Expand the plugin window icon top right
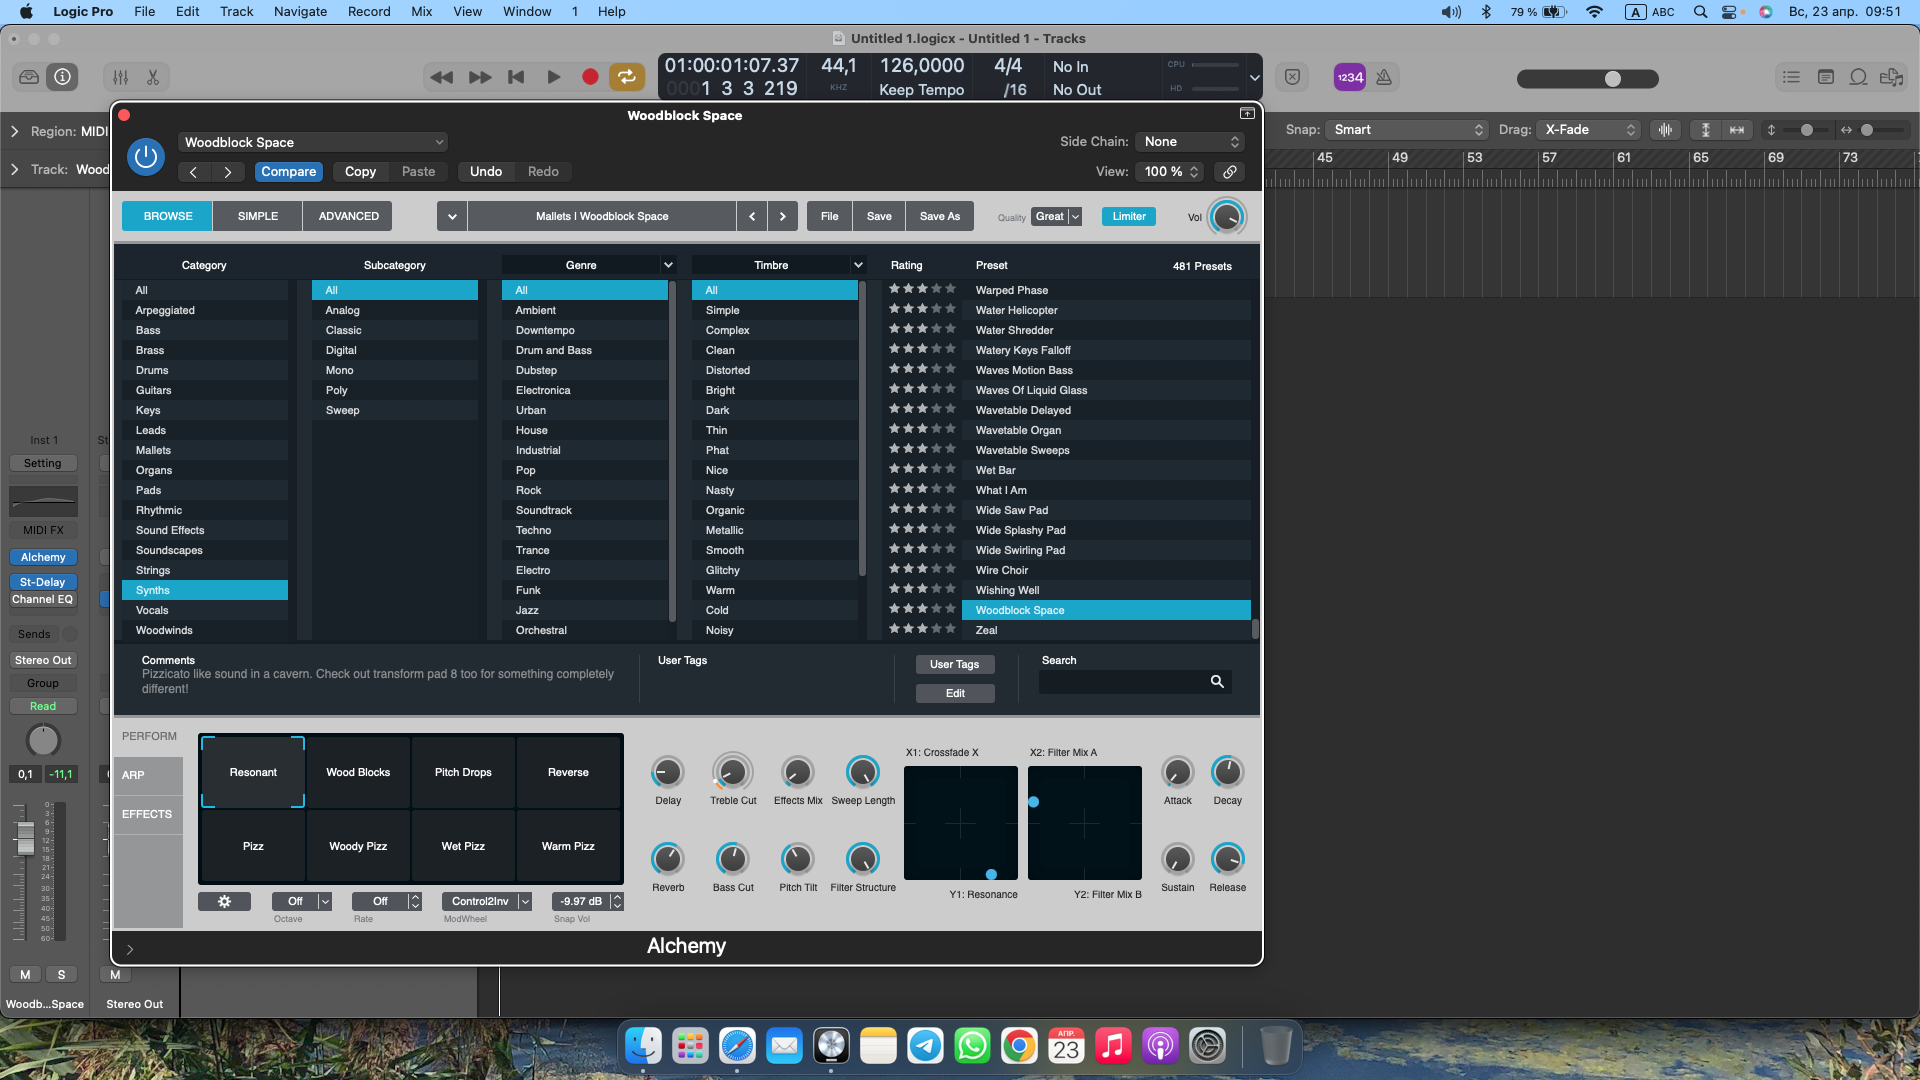 coord(1247,114)
